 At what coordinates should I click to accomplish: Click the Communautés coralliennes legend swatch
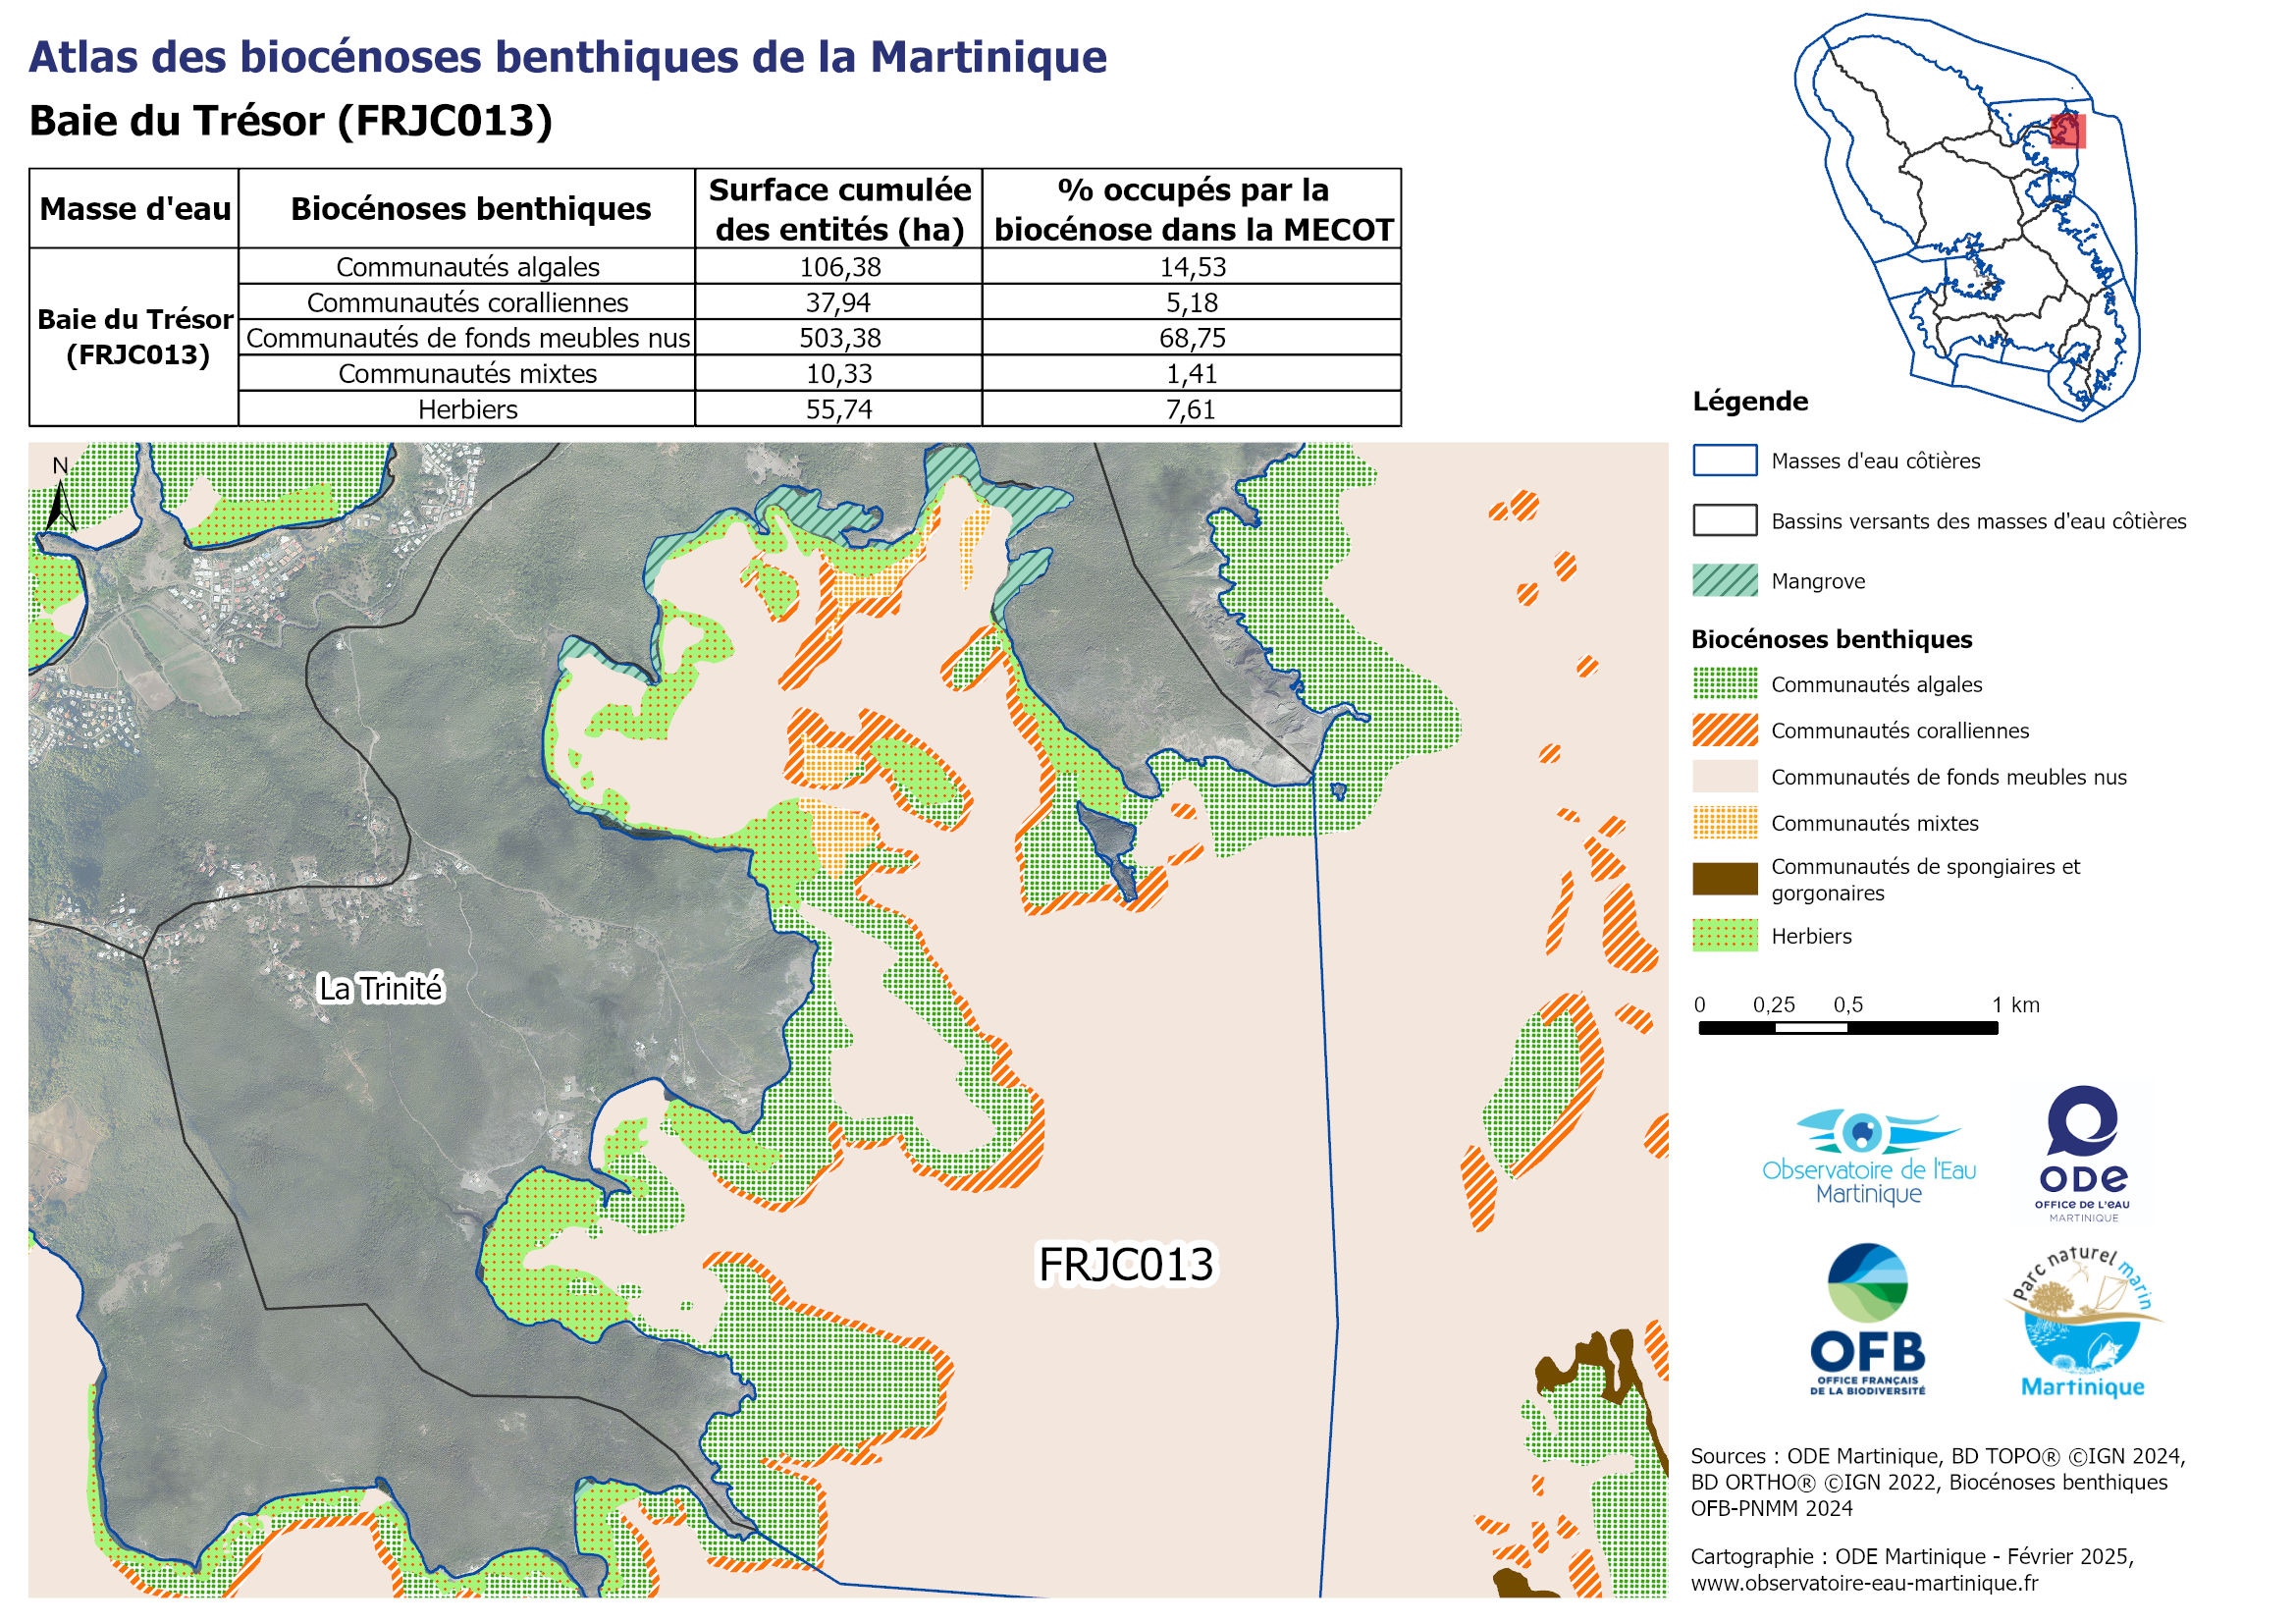point(1724,730)
